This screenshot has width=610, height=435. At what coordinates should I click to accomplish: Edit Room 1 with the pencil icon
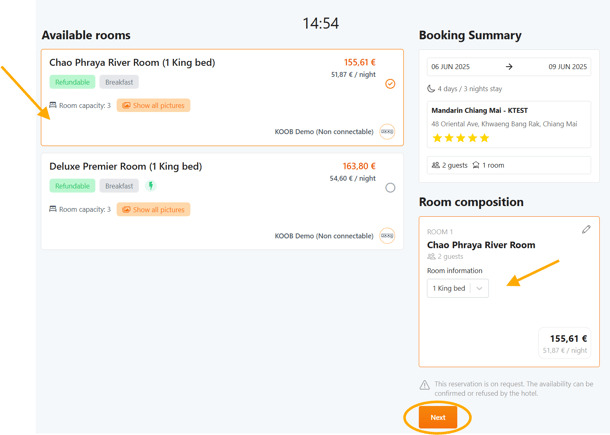[586, 229]
